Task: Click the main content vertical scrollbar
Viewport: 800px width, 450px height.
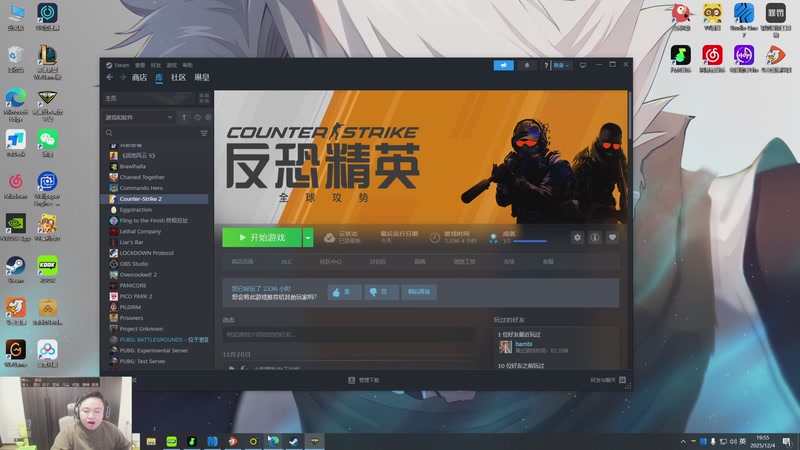Action: [630, 116]
